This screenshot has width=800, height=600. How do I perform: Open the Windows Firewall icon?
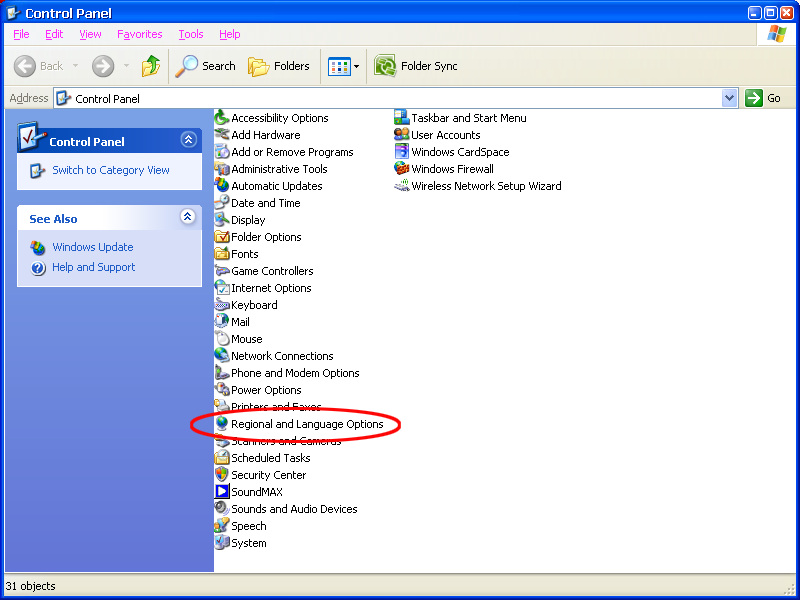(402, 169)
